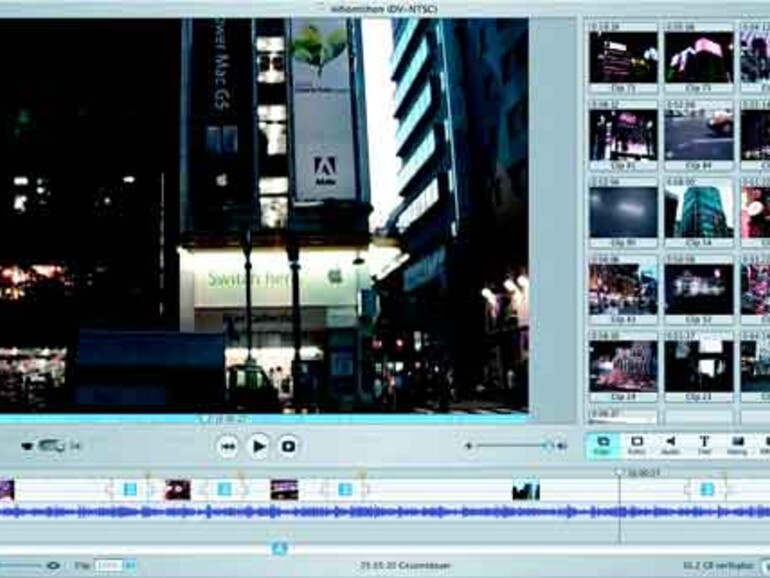Open the Audio pane tab

click(670, 445)
